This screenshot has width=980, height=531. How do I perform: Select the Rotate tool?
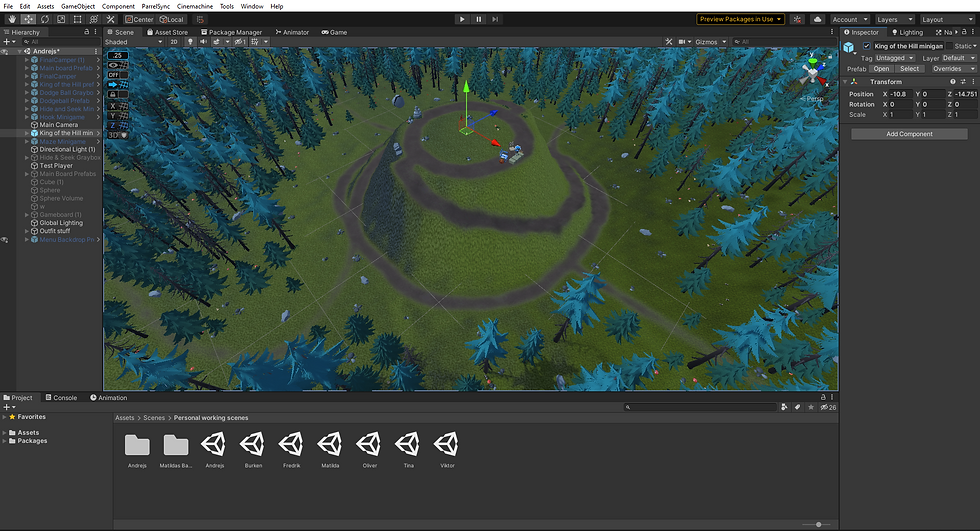pos(44,19)
